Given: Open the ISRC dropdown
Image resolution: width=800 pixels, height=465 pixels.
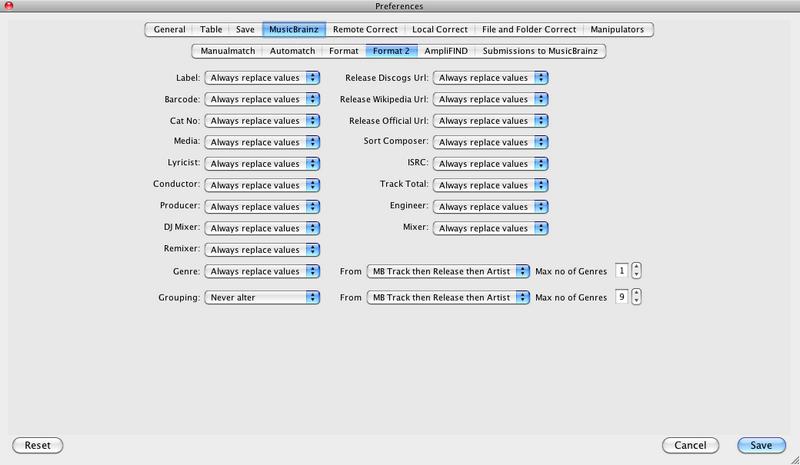Looking at the screenshot, I should point(491,163).
